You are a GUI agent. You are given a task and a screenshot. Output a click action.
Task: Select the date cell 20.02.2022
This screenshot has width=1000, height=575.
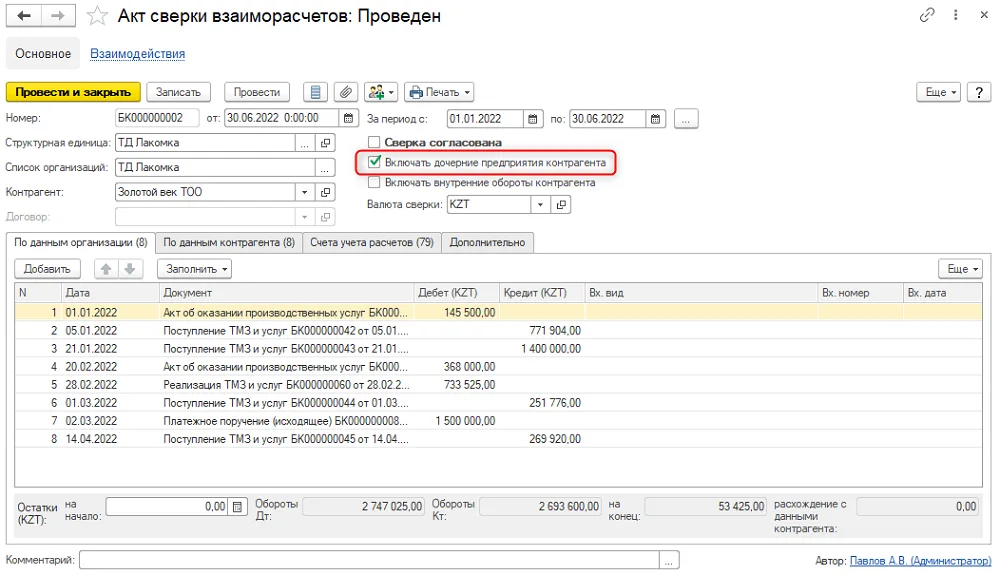(x=110, y=367)
